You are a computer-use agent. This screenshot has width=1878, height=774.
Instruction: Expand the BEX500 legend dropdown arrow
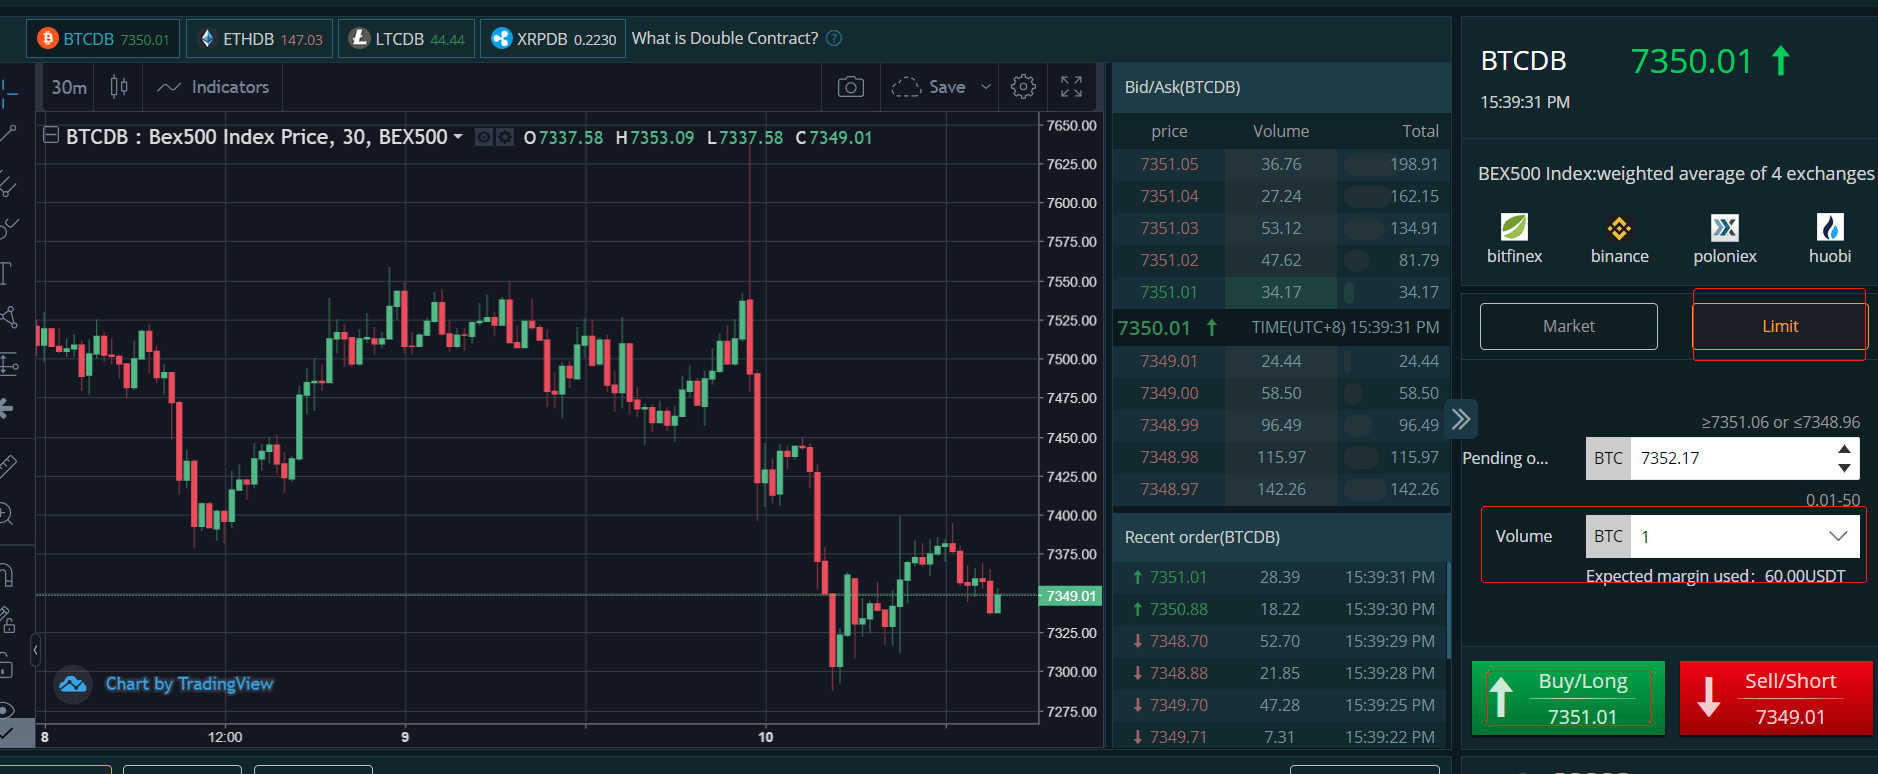tap(458, 136)
